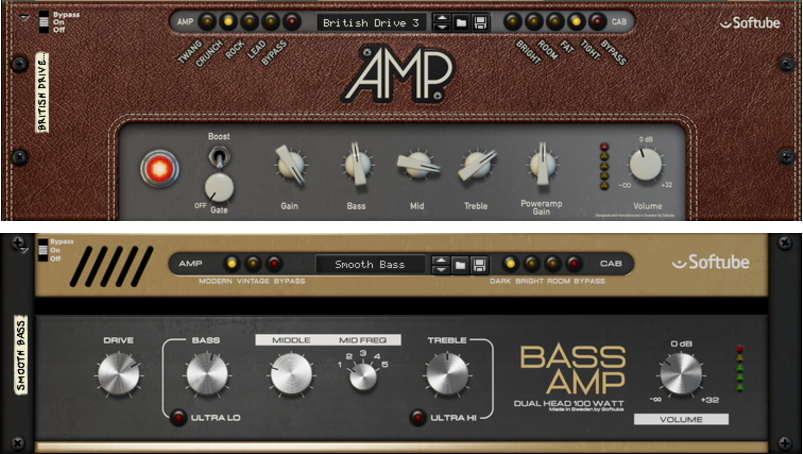Collapse the British Drive device with the fold arrow
Image resolution: width=803 pixels, height=454 pixels.
[x=24, y=18]
